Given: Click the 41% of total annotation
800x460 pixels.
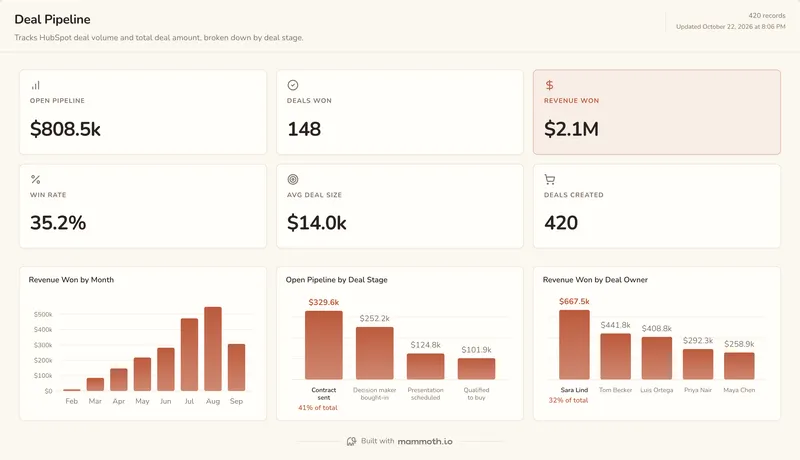Looking at the screenshot, I should (x=318, y=407).
